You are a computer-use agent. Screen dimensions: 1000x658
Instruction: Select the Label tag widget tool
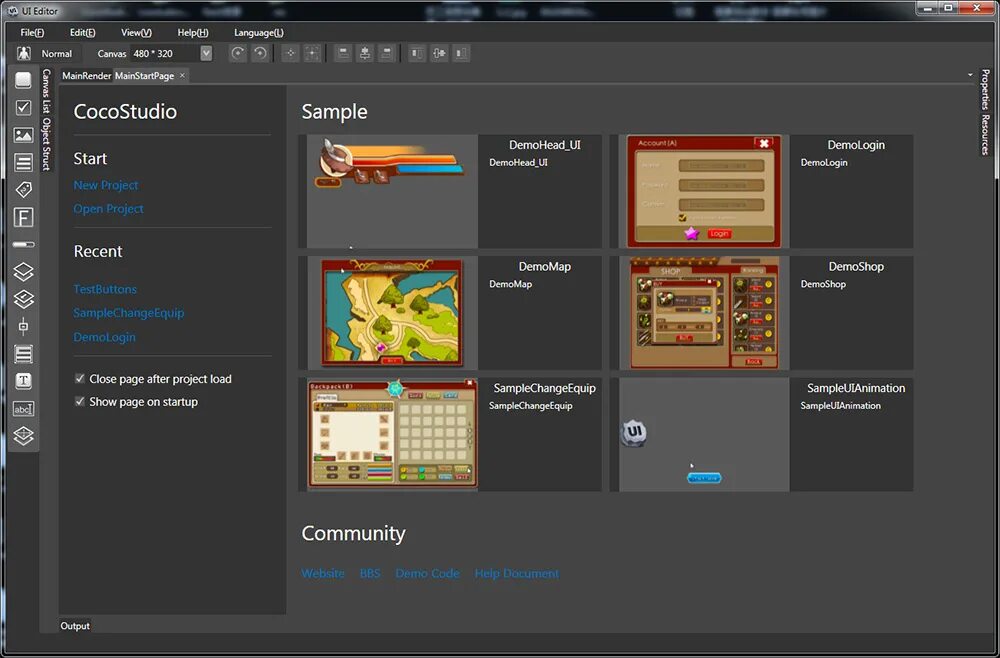point(24,189)
